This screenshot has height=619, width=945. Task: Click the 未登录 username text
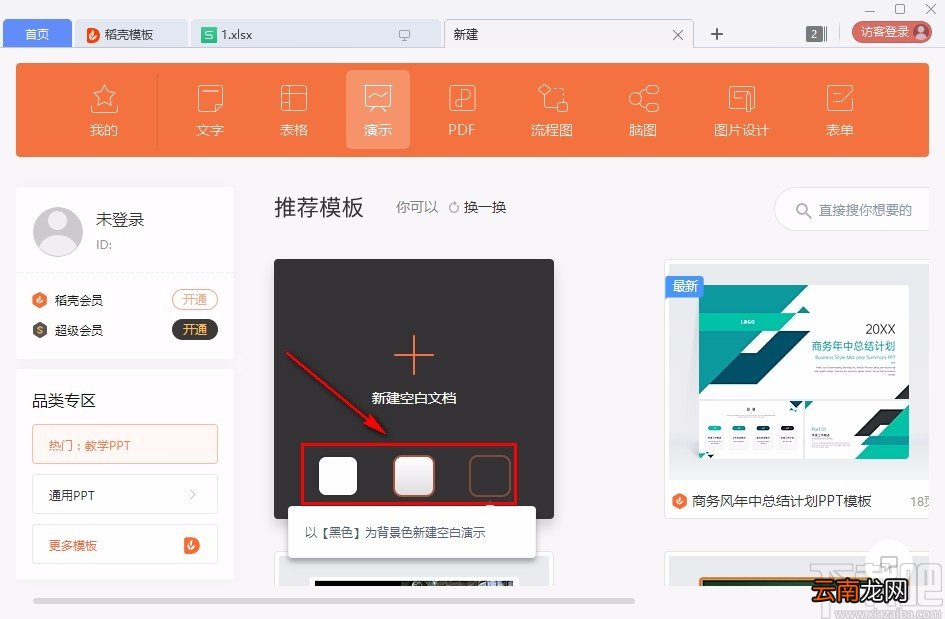[x=120, y=219]
